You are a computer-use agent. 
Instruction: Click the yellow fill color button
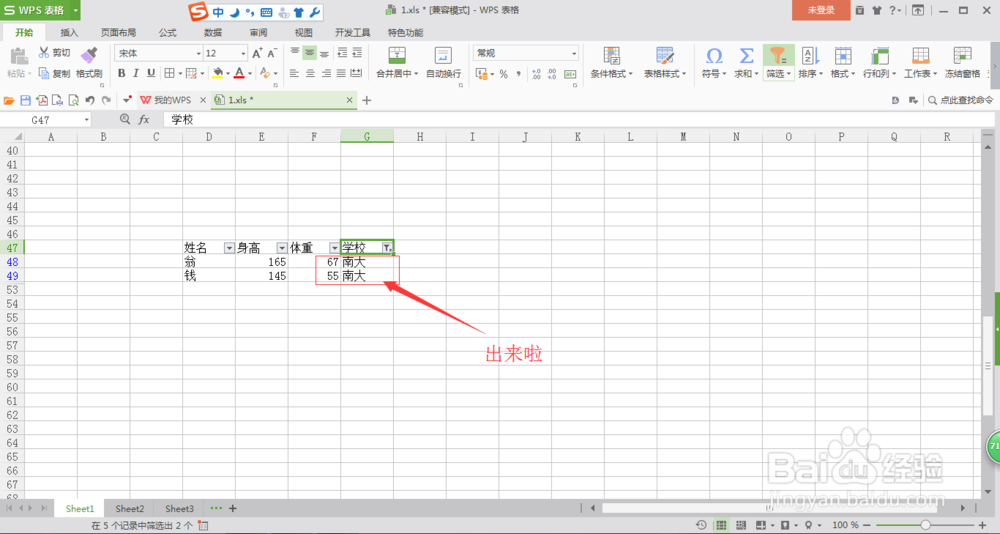click(217, 73)
